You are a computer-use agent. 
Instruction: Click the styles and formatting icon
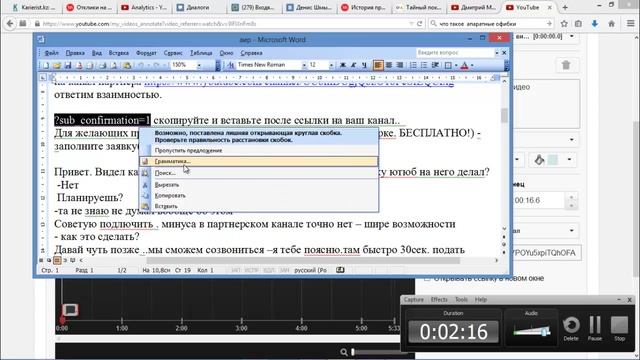[231, 65]
